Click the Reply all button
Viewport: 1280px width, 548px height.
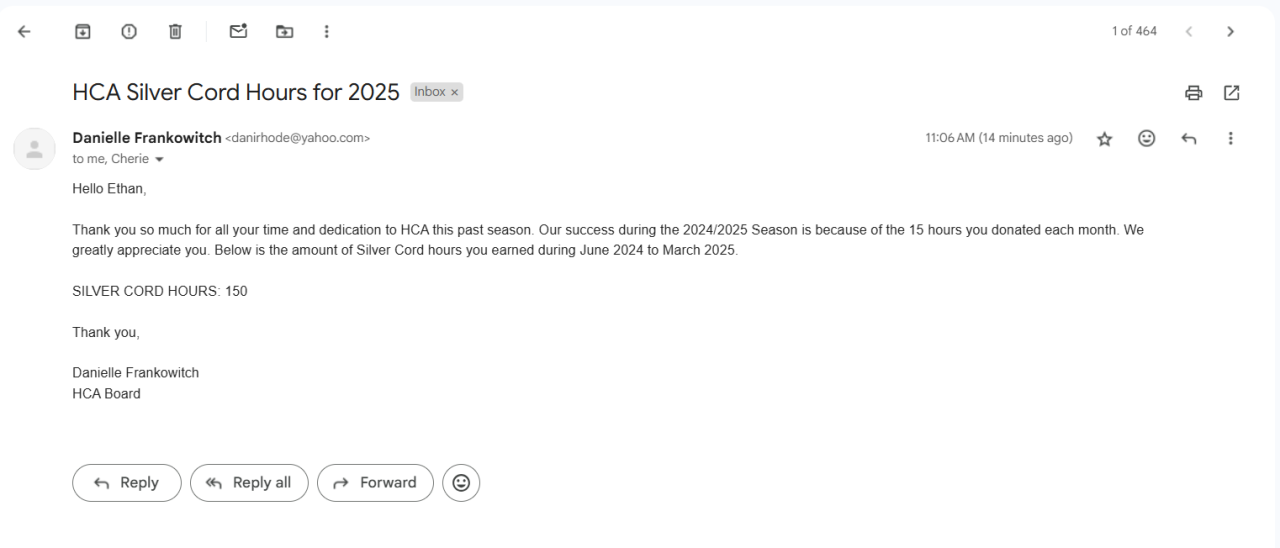[249, 483]
